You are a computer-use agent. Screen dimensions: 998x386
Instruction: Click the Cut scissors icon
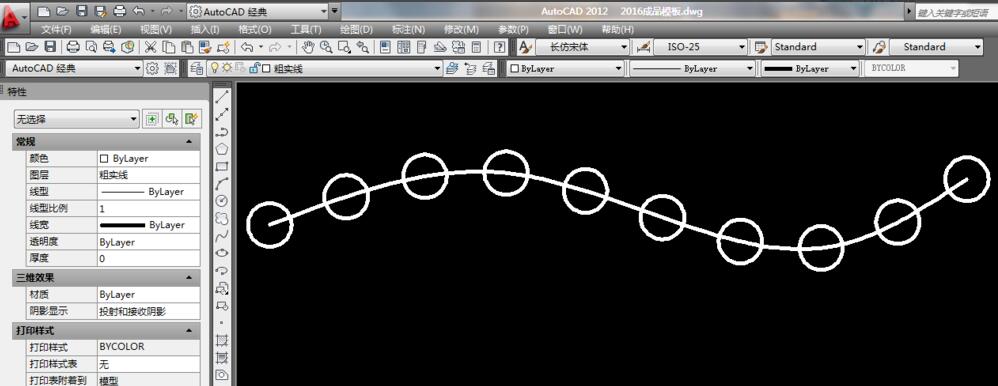click(x=150, y=46)
